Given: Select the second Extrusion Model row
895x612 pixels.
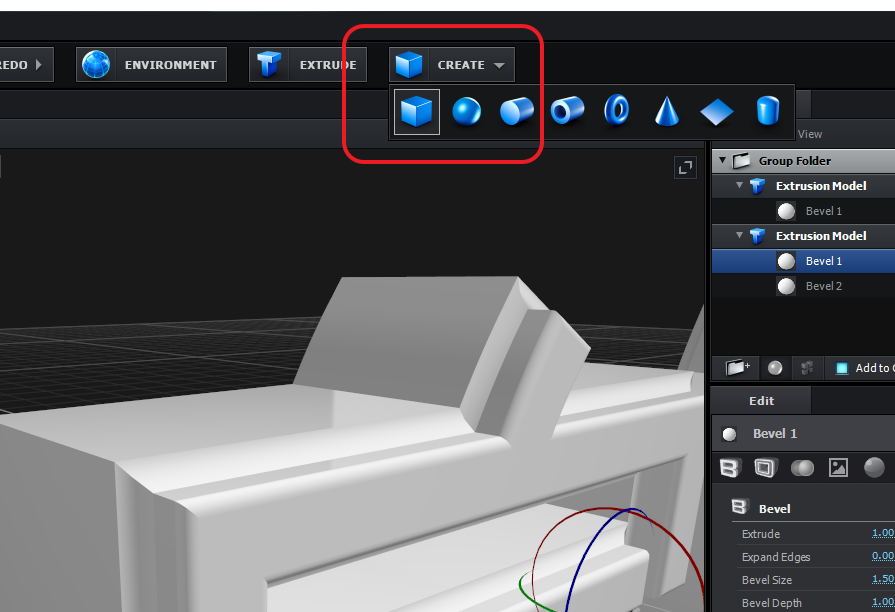Looking at the screenshot, I should click(804, 236).
